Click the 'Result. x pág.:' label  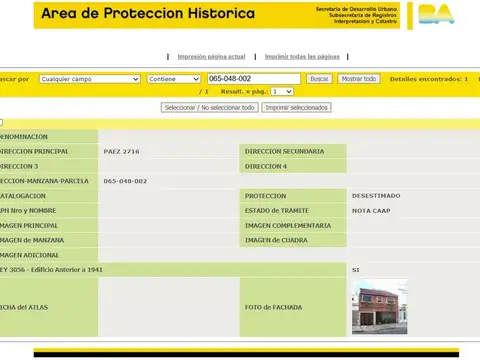[244, 91]
